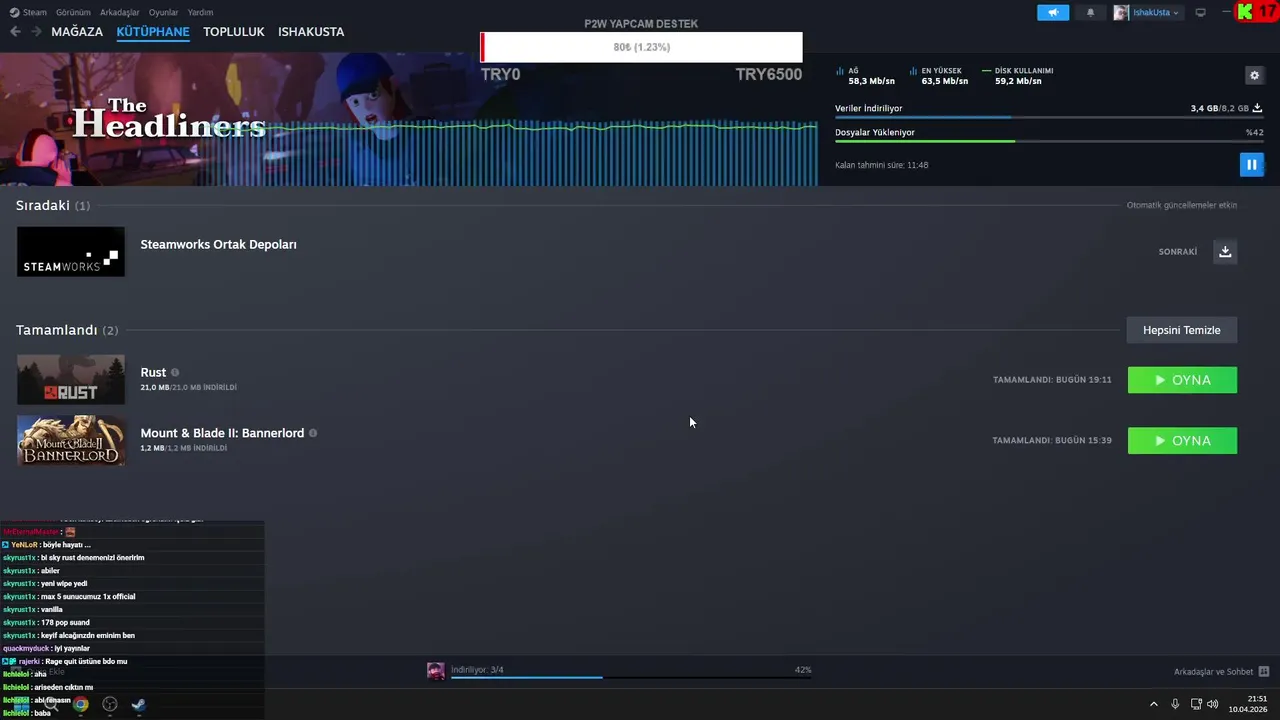The width and height of the screenshot is (1280, 720).
Task: Click the Kalan tahmini süre text
Action: tap(881, 165)
